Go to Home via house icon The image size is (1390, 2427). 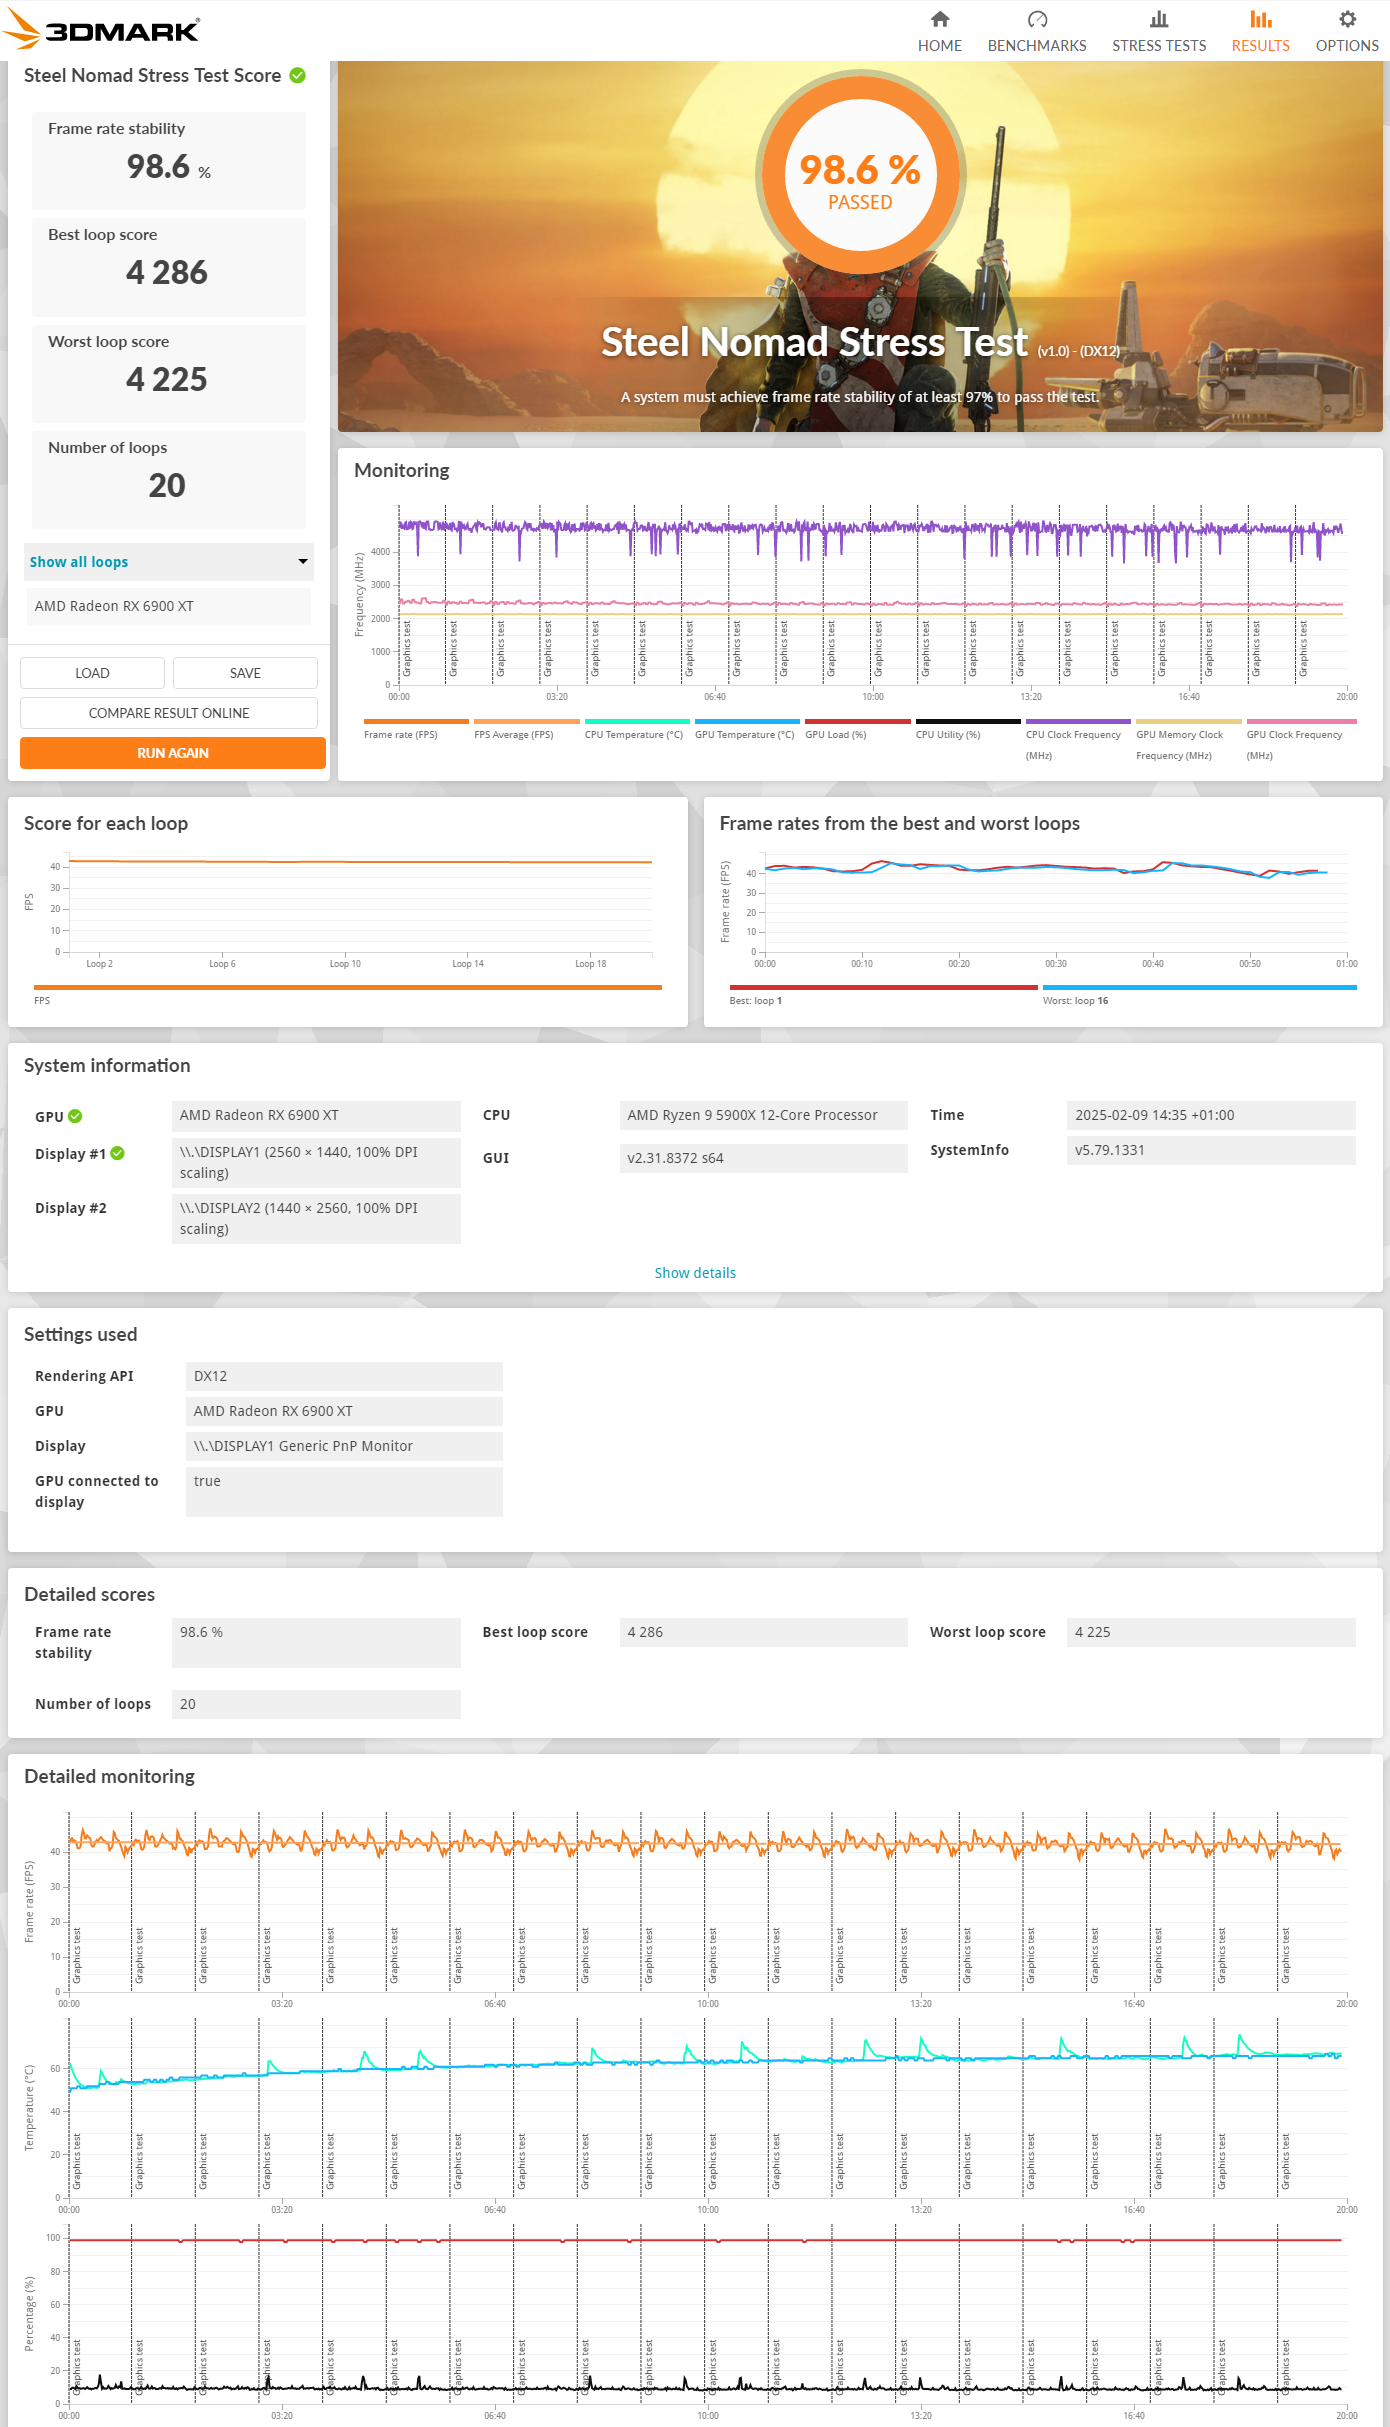click(x=940, y=19)
